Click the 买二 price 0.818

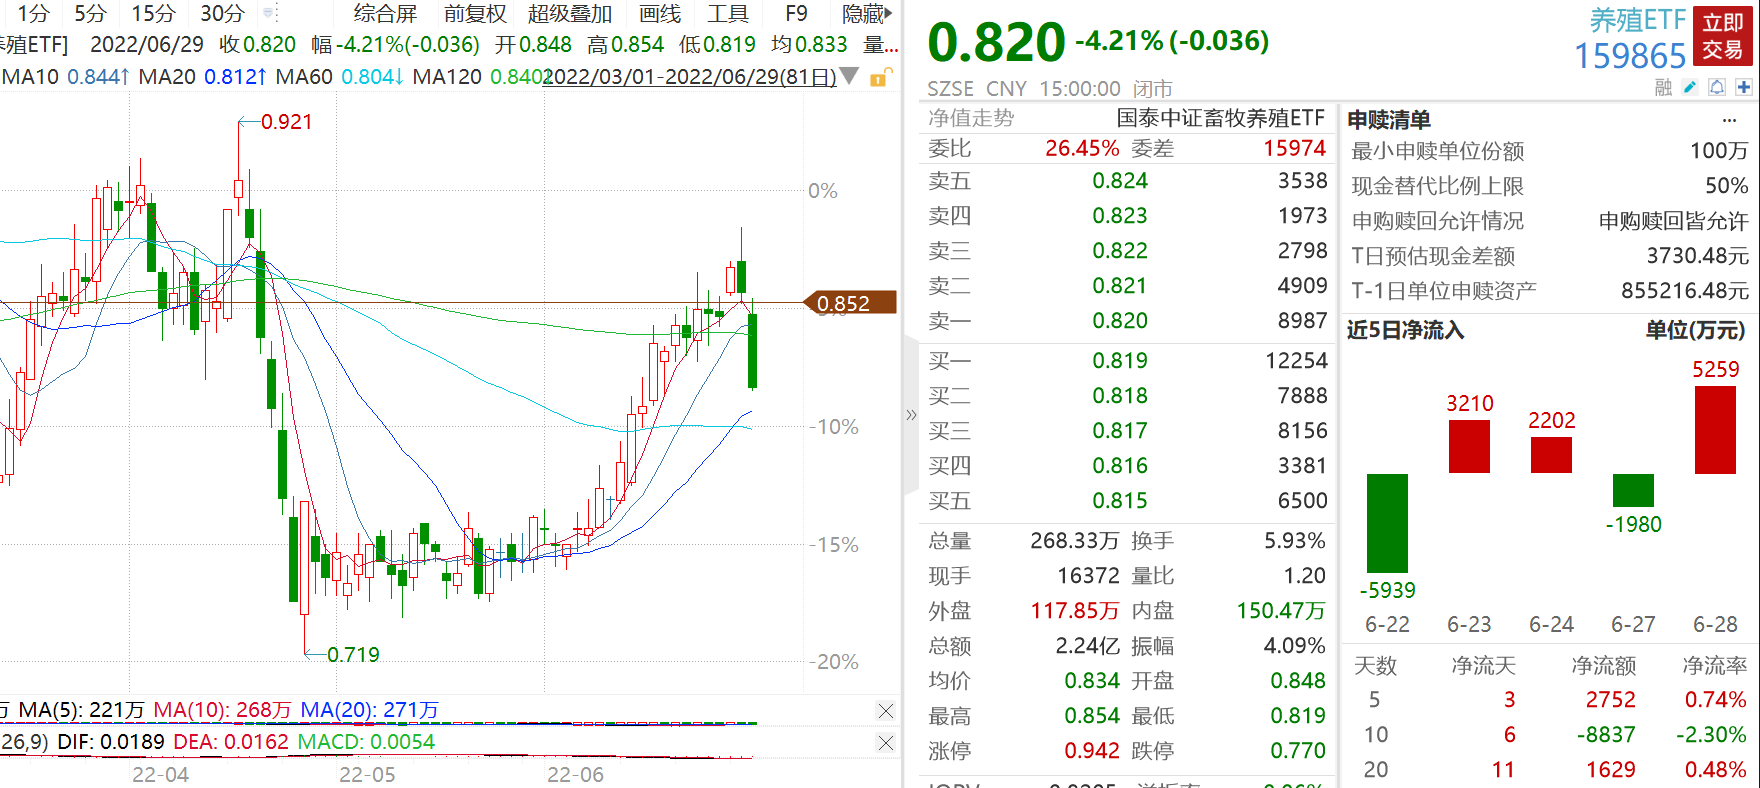pos(1120,396)
